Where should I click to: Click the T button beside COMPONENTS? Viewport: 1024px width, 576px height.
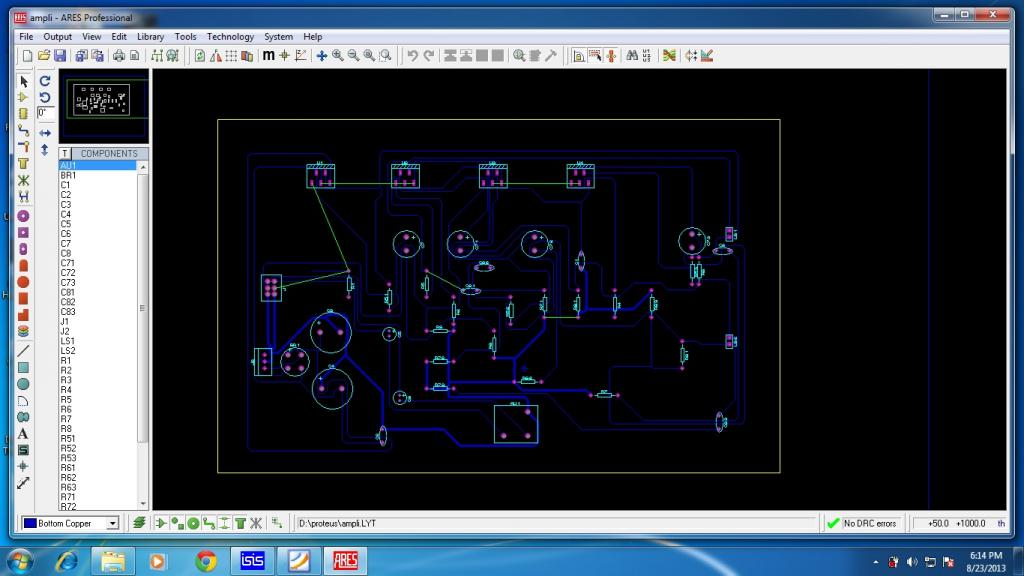tap(65, 153)
